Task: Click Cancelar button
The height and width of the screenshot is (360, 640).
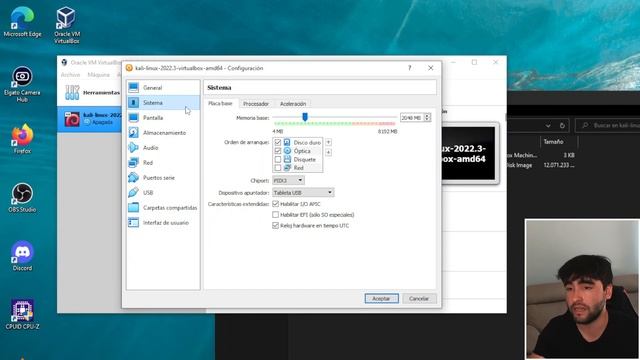Action: (419, 299)
